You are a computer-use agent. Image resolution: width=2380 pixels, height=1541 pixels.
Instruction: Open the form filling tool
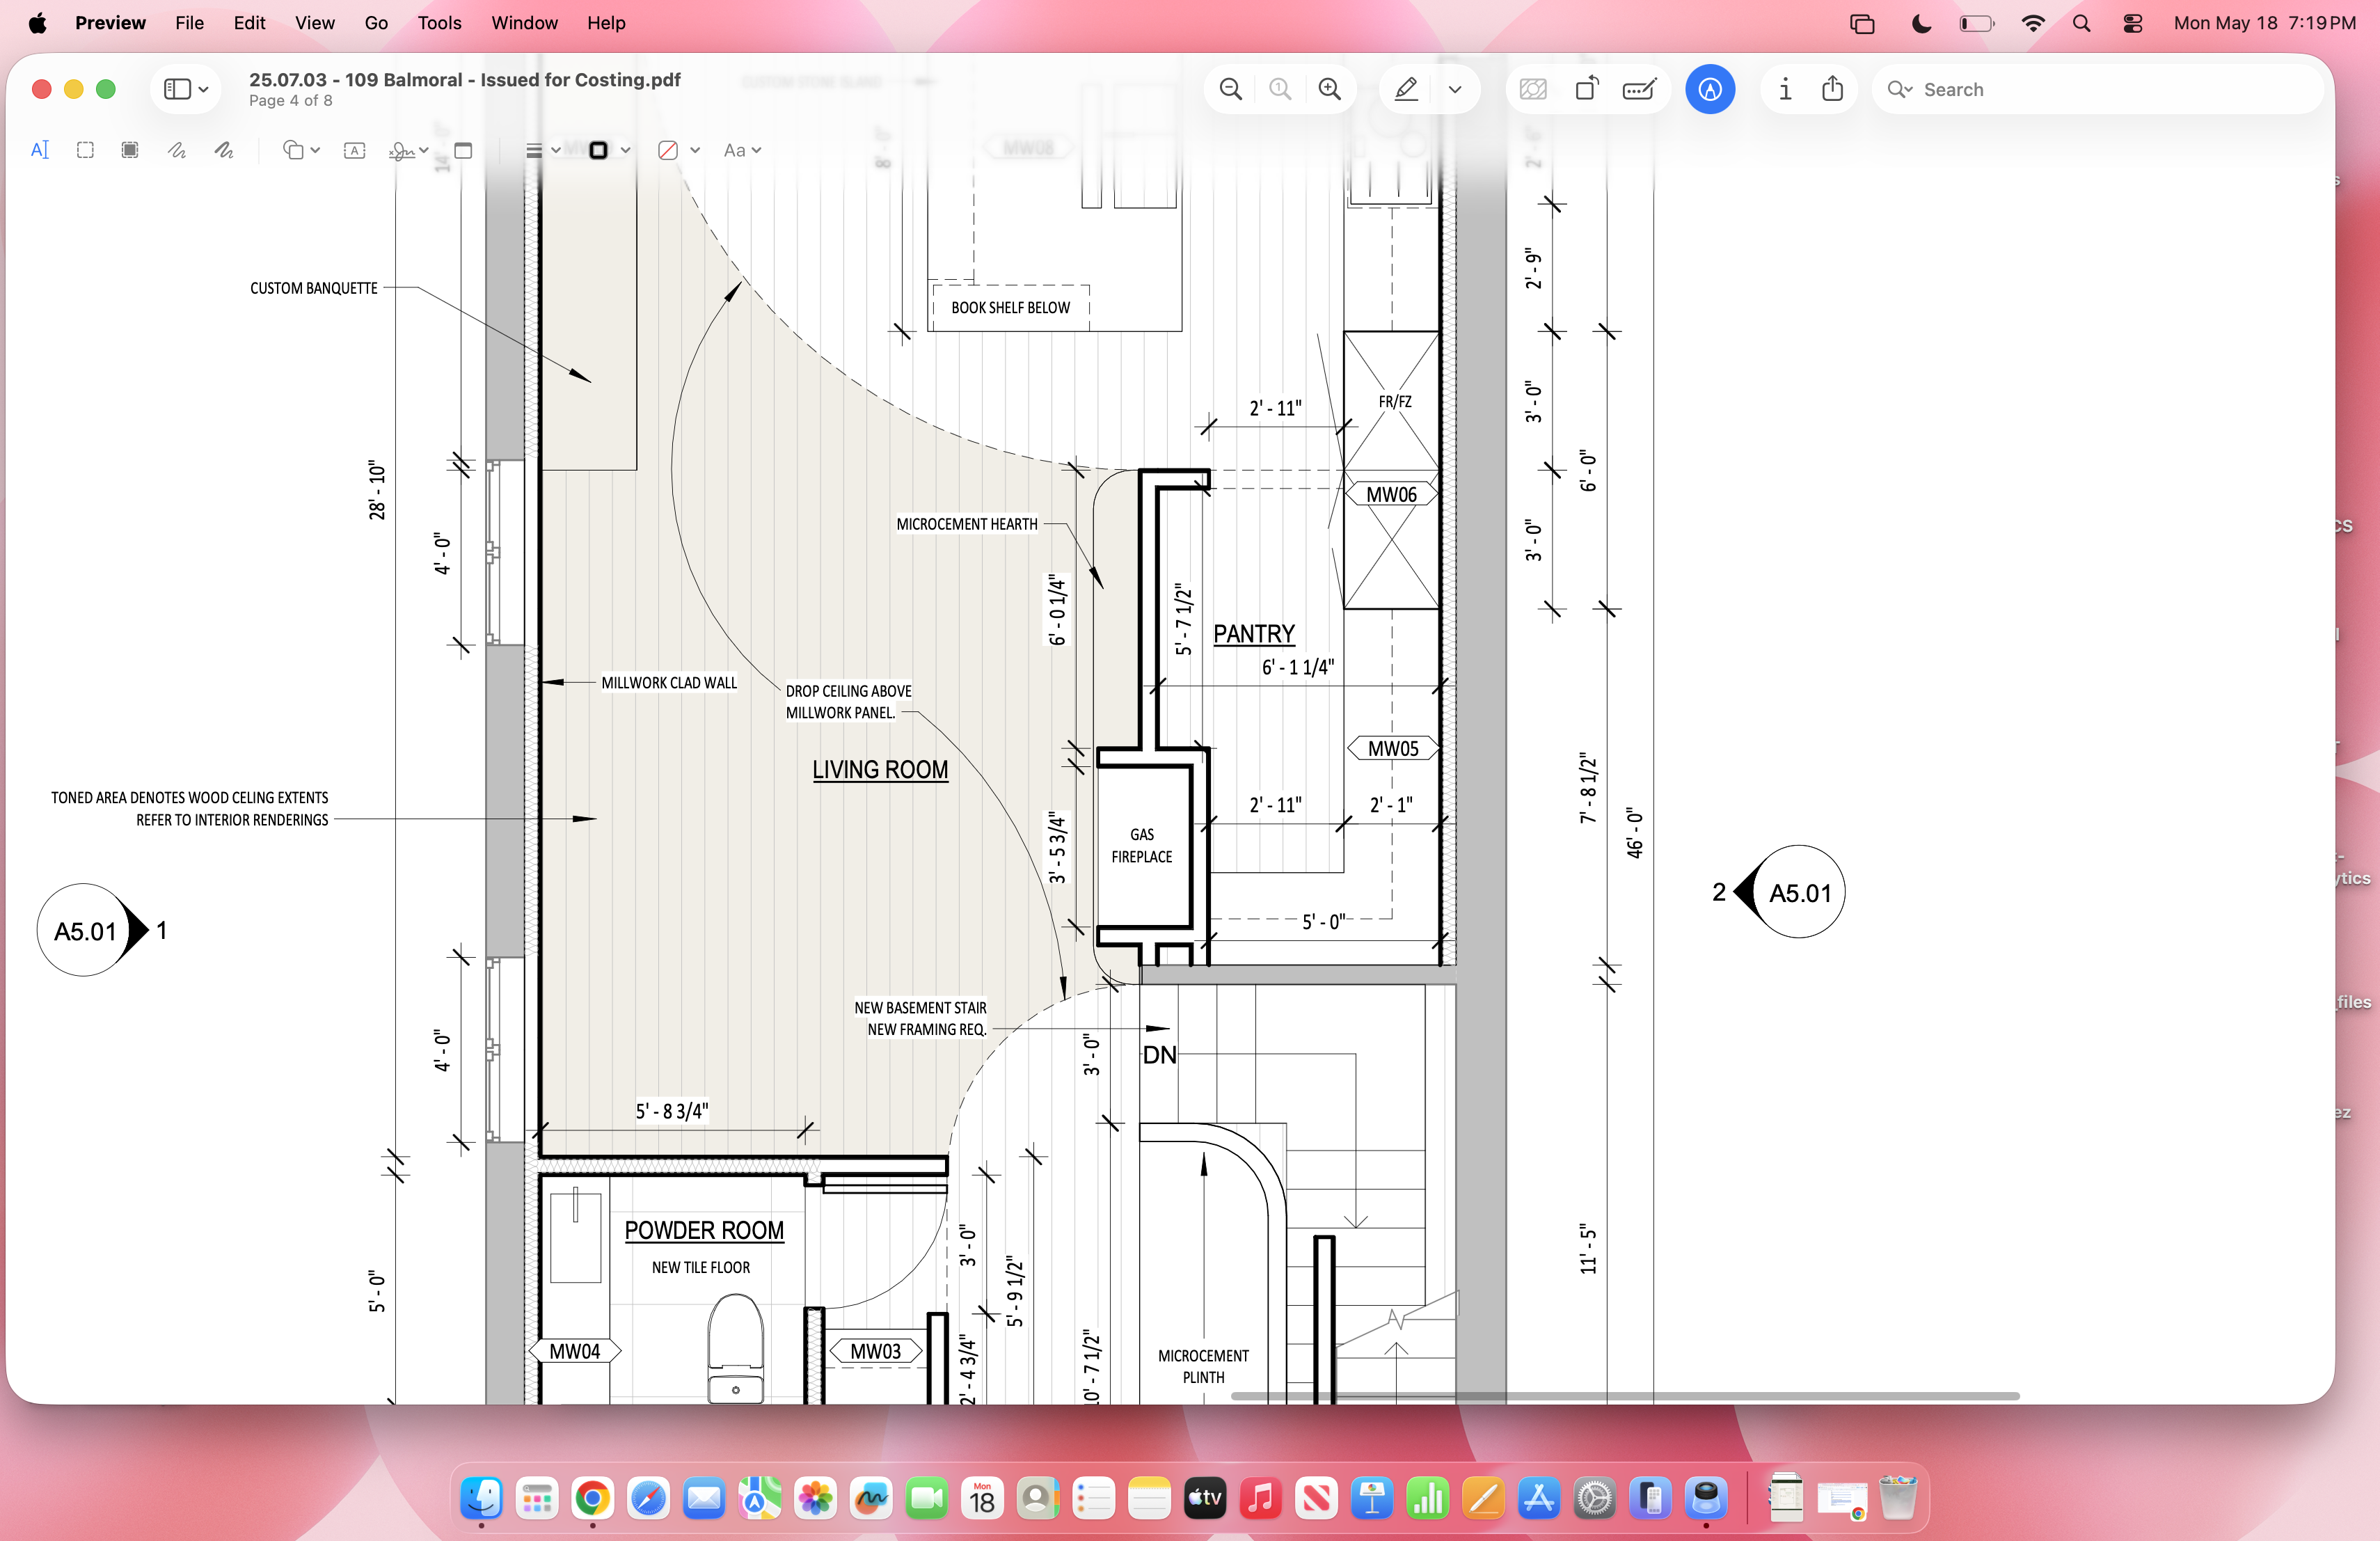click(1640, 89)
